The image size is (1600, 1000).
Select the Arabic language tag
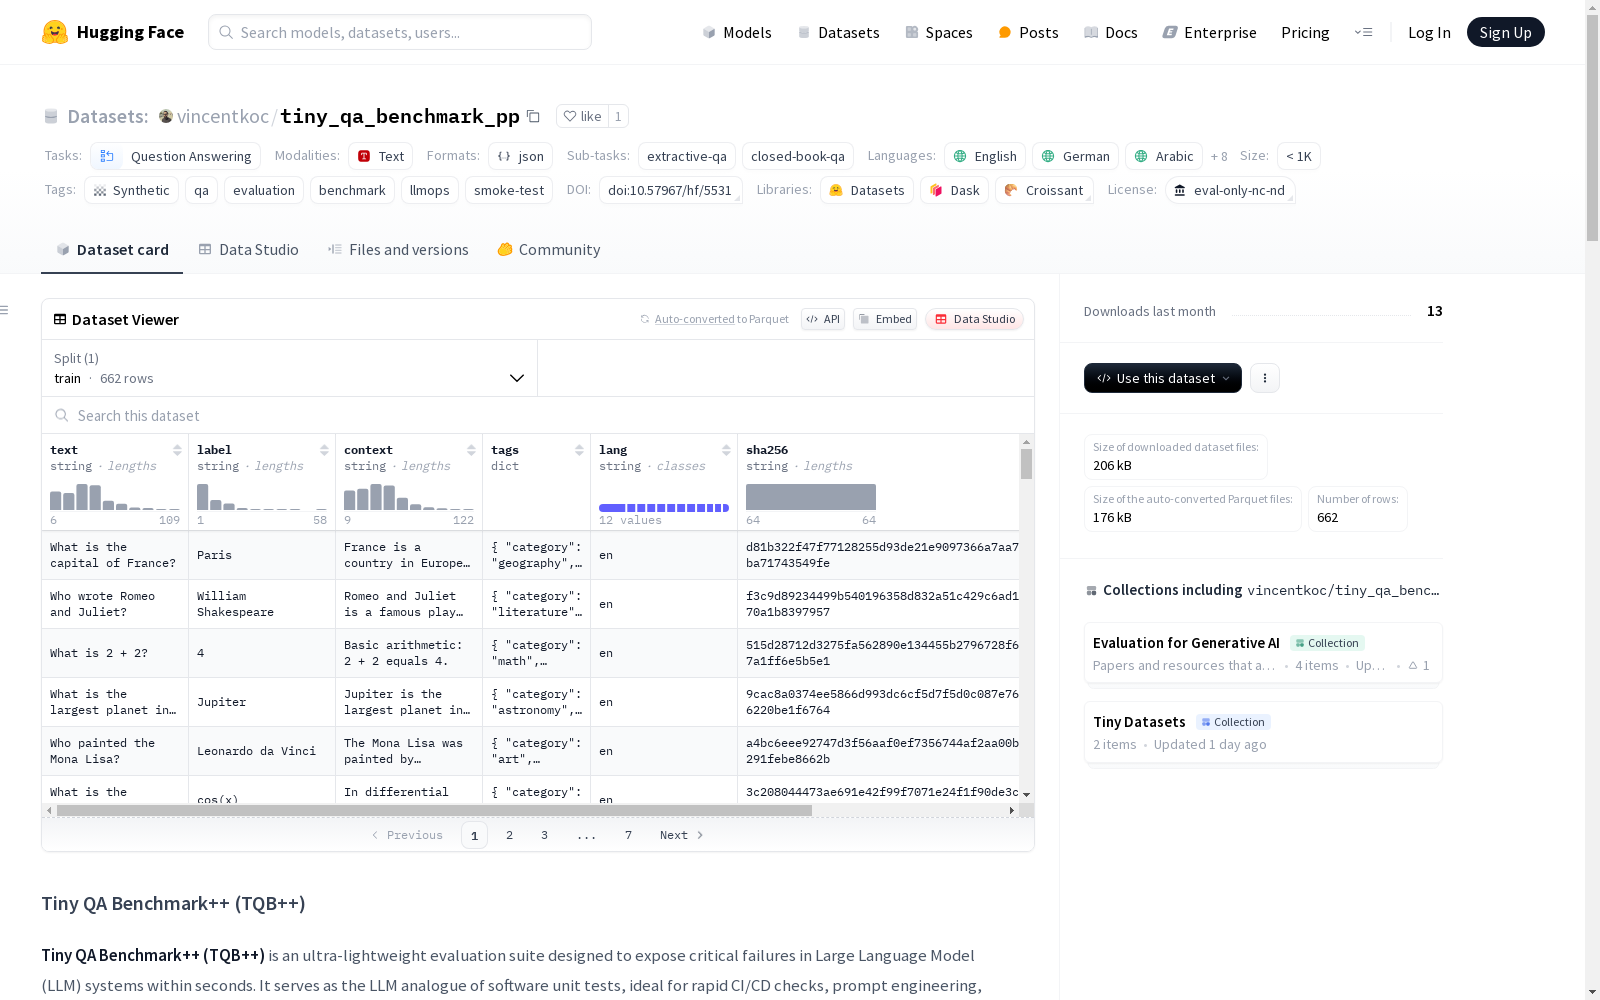coord(1164,156)
